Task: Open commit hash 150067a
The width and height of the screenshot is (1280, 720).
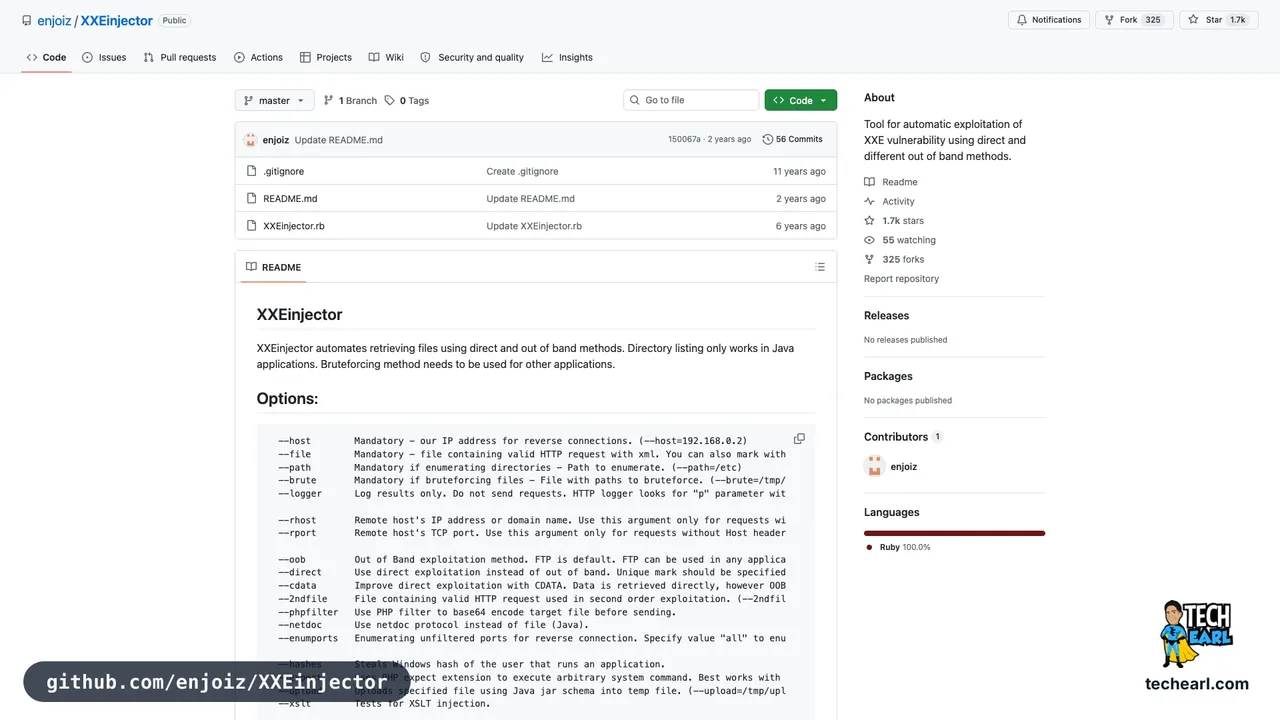Action: point(684,140)
